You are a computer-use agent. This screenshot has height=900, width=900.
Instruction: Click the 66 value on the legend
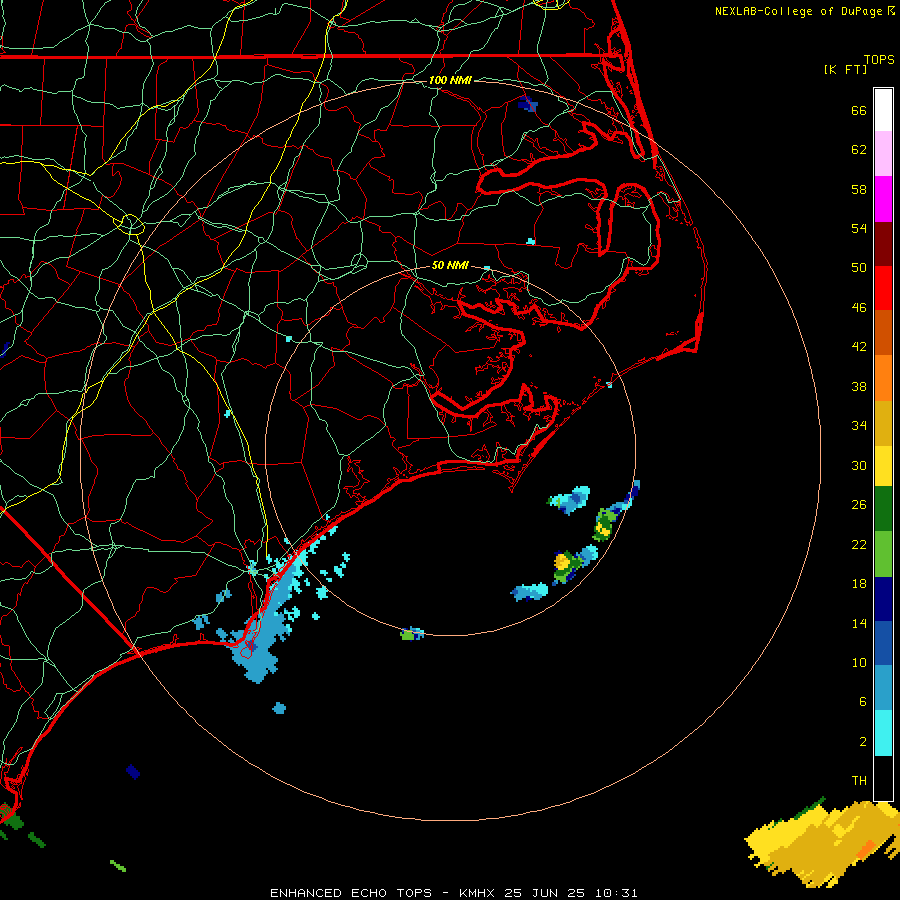(x=859, y=110)
